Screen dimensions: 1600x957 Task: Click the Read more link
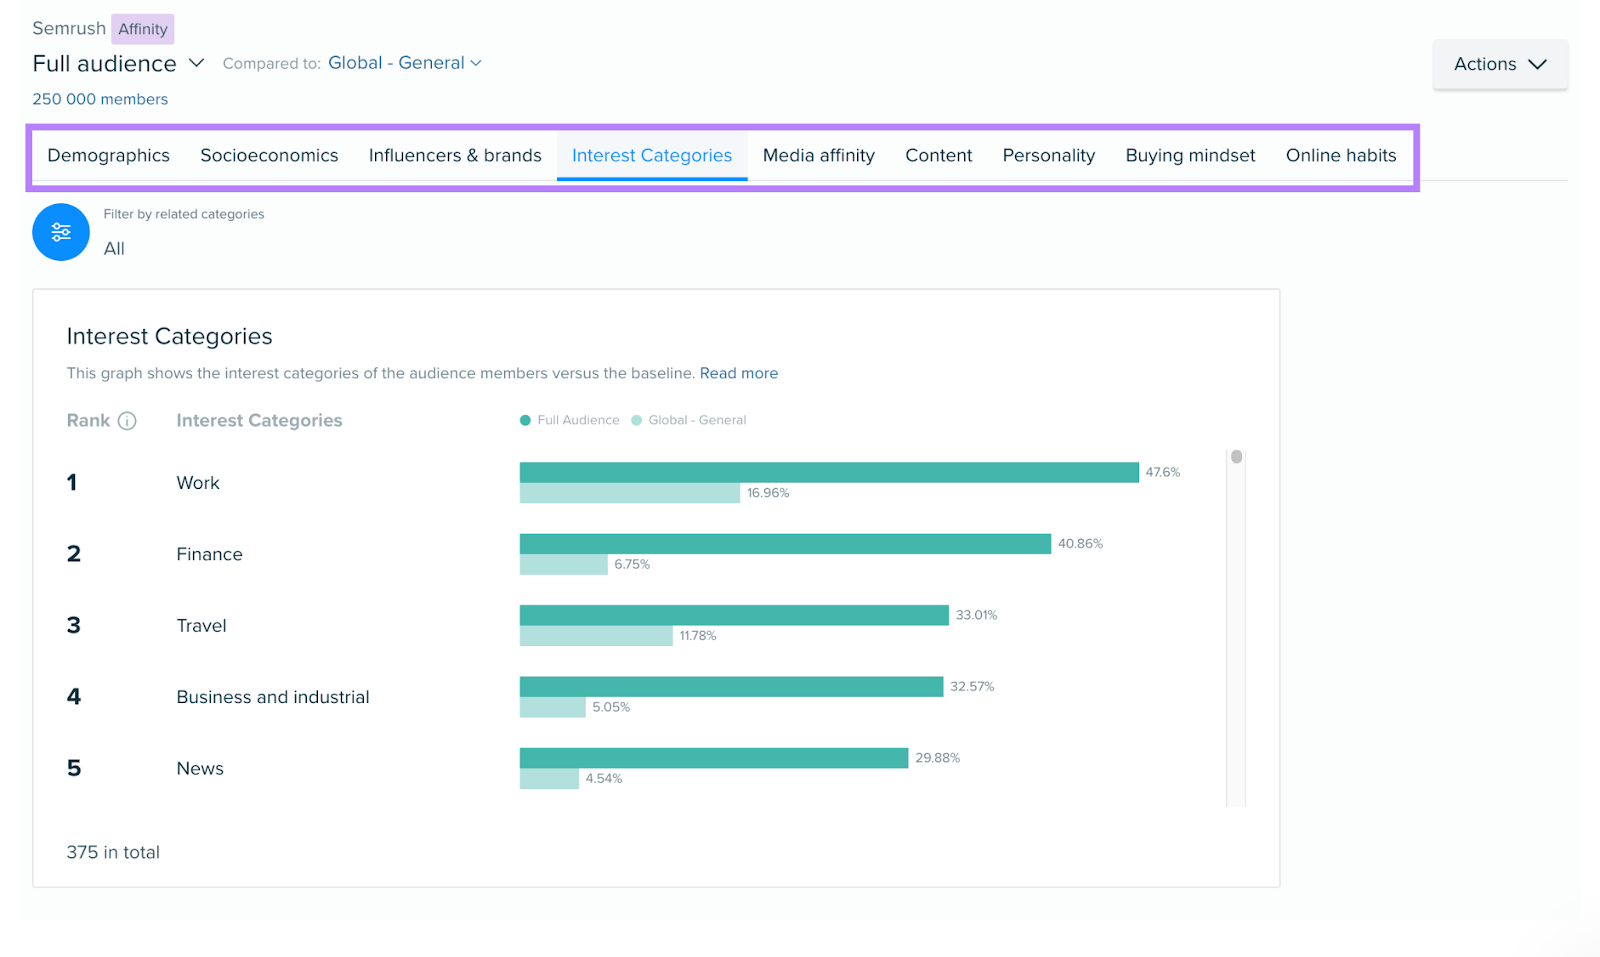point(738,373)
